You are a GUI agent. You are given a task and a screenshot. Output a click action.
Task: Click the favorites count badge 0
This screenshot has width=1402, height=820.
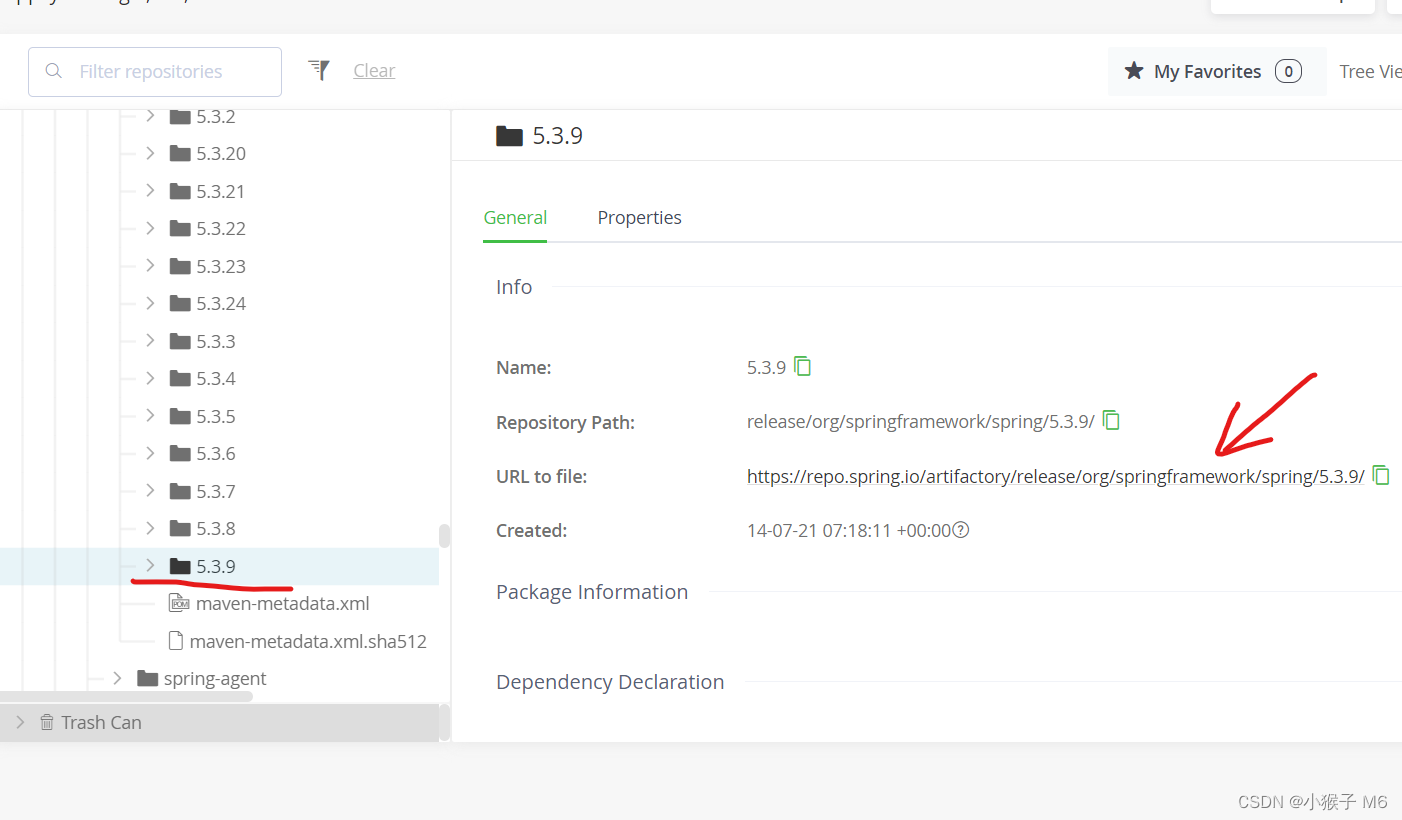coord(1288,71)
